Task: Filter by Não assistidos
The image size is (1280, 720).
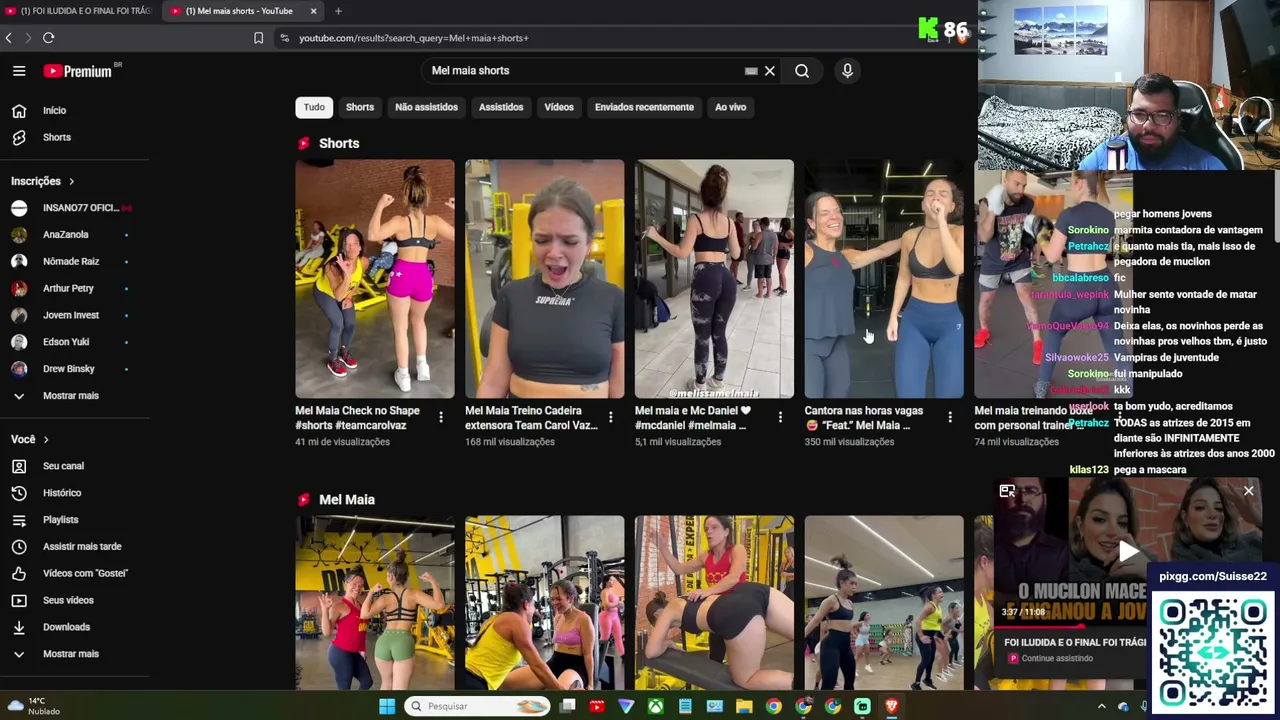Action: coord(426,107)
